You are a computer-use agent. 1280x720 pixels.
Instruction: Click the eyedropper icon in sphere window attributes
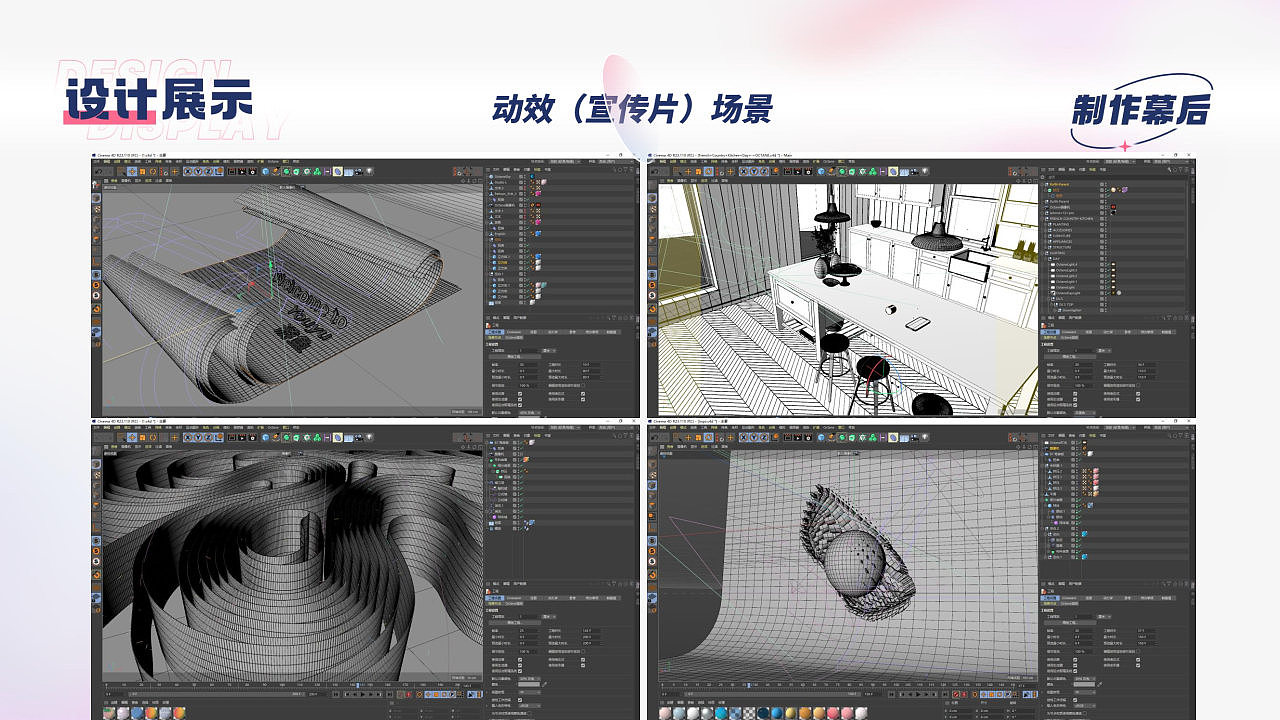[1100, 684]
